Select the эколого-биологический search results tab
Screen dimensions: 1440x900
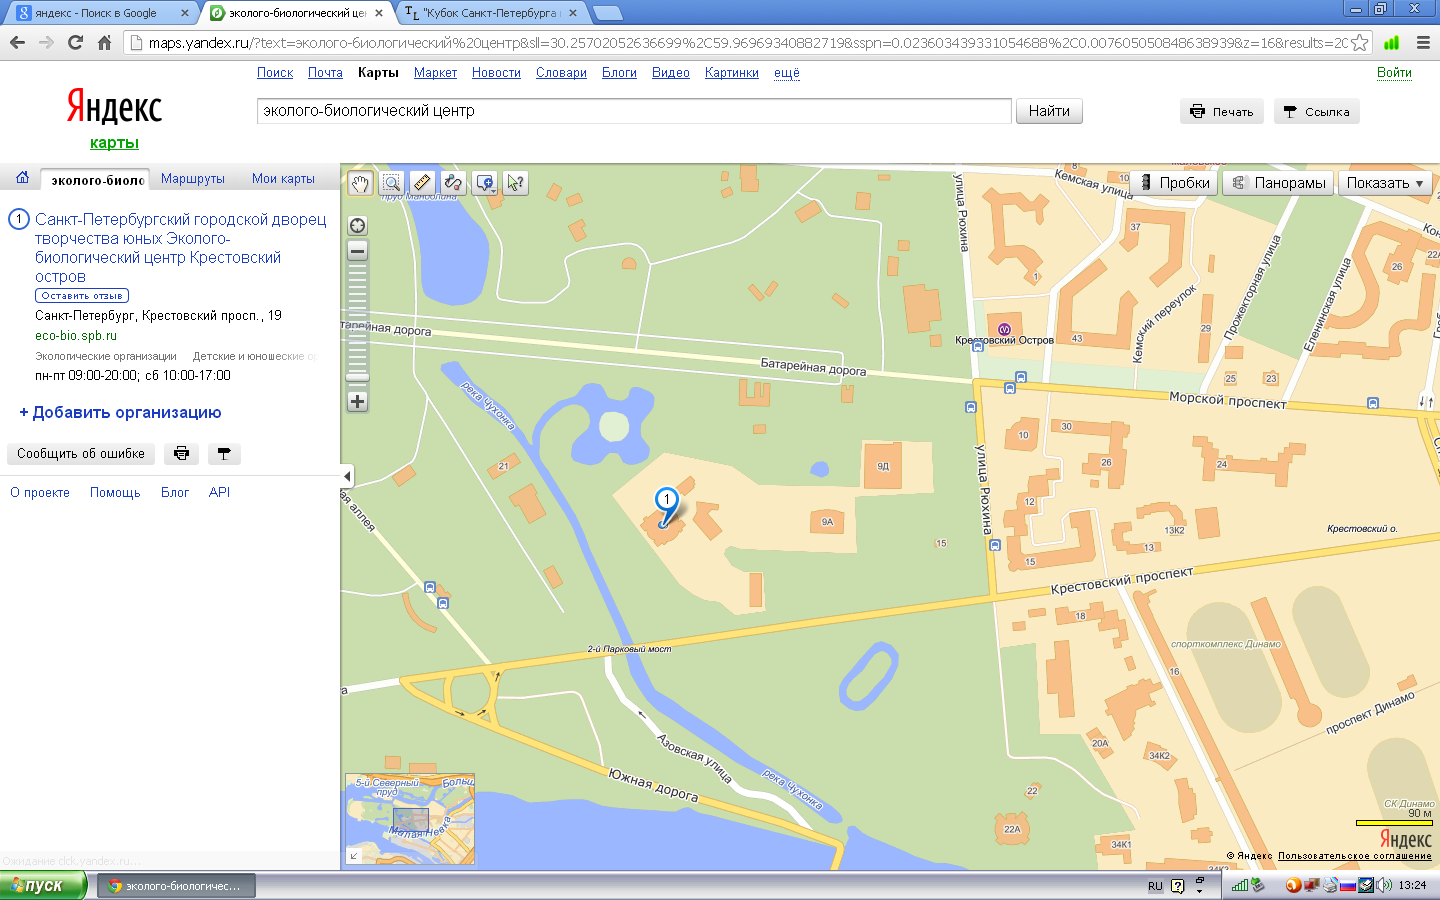[x=96, y=180]
